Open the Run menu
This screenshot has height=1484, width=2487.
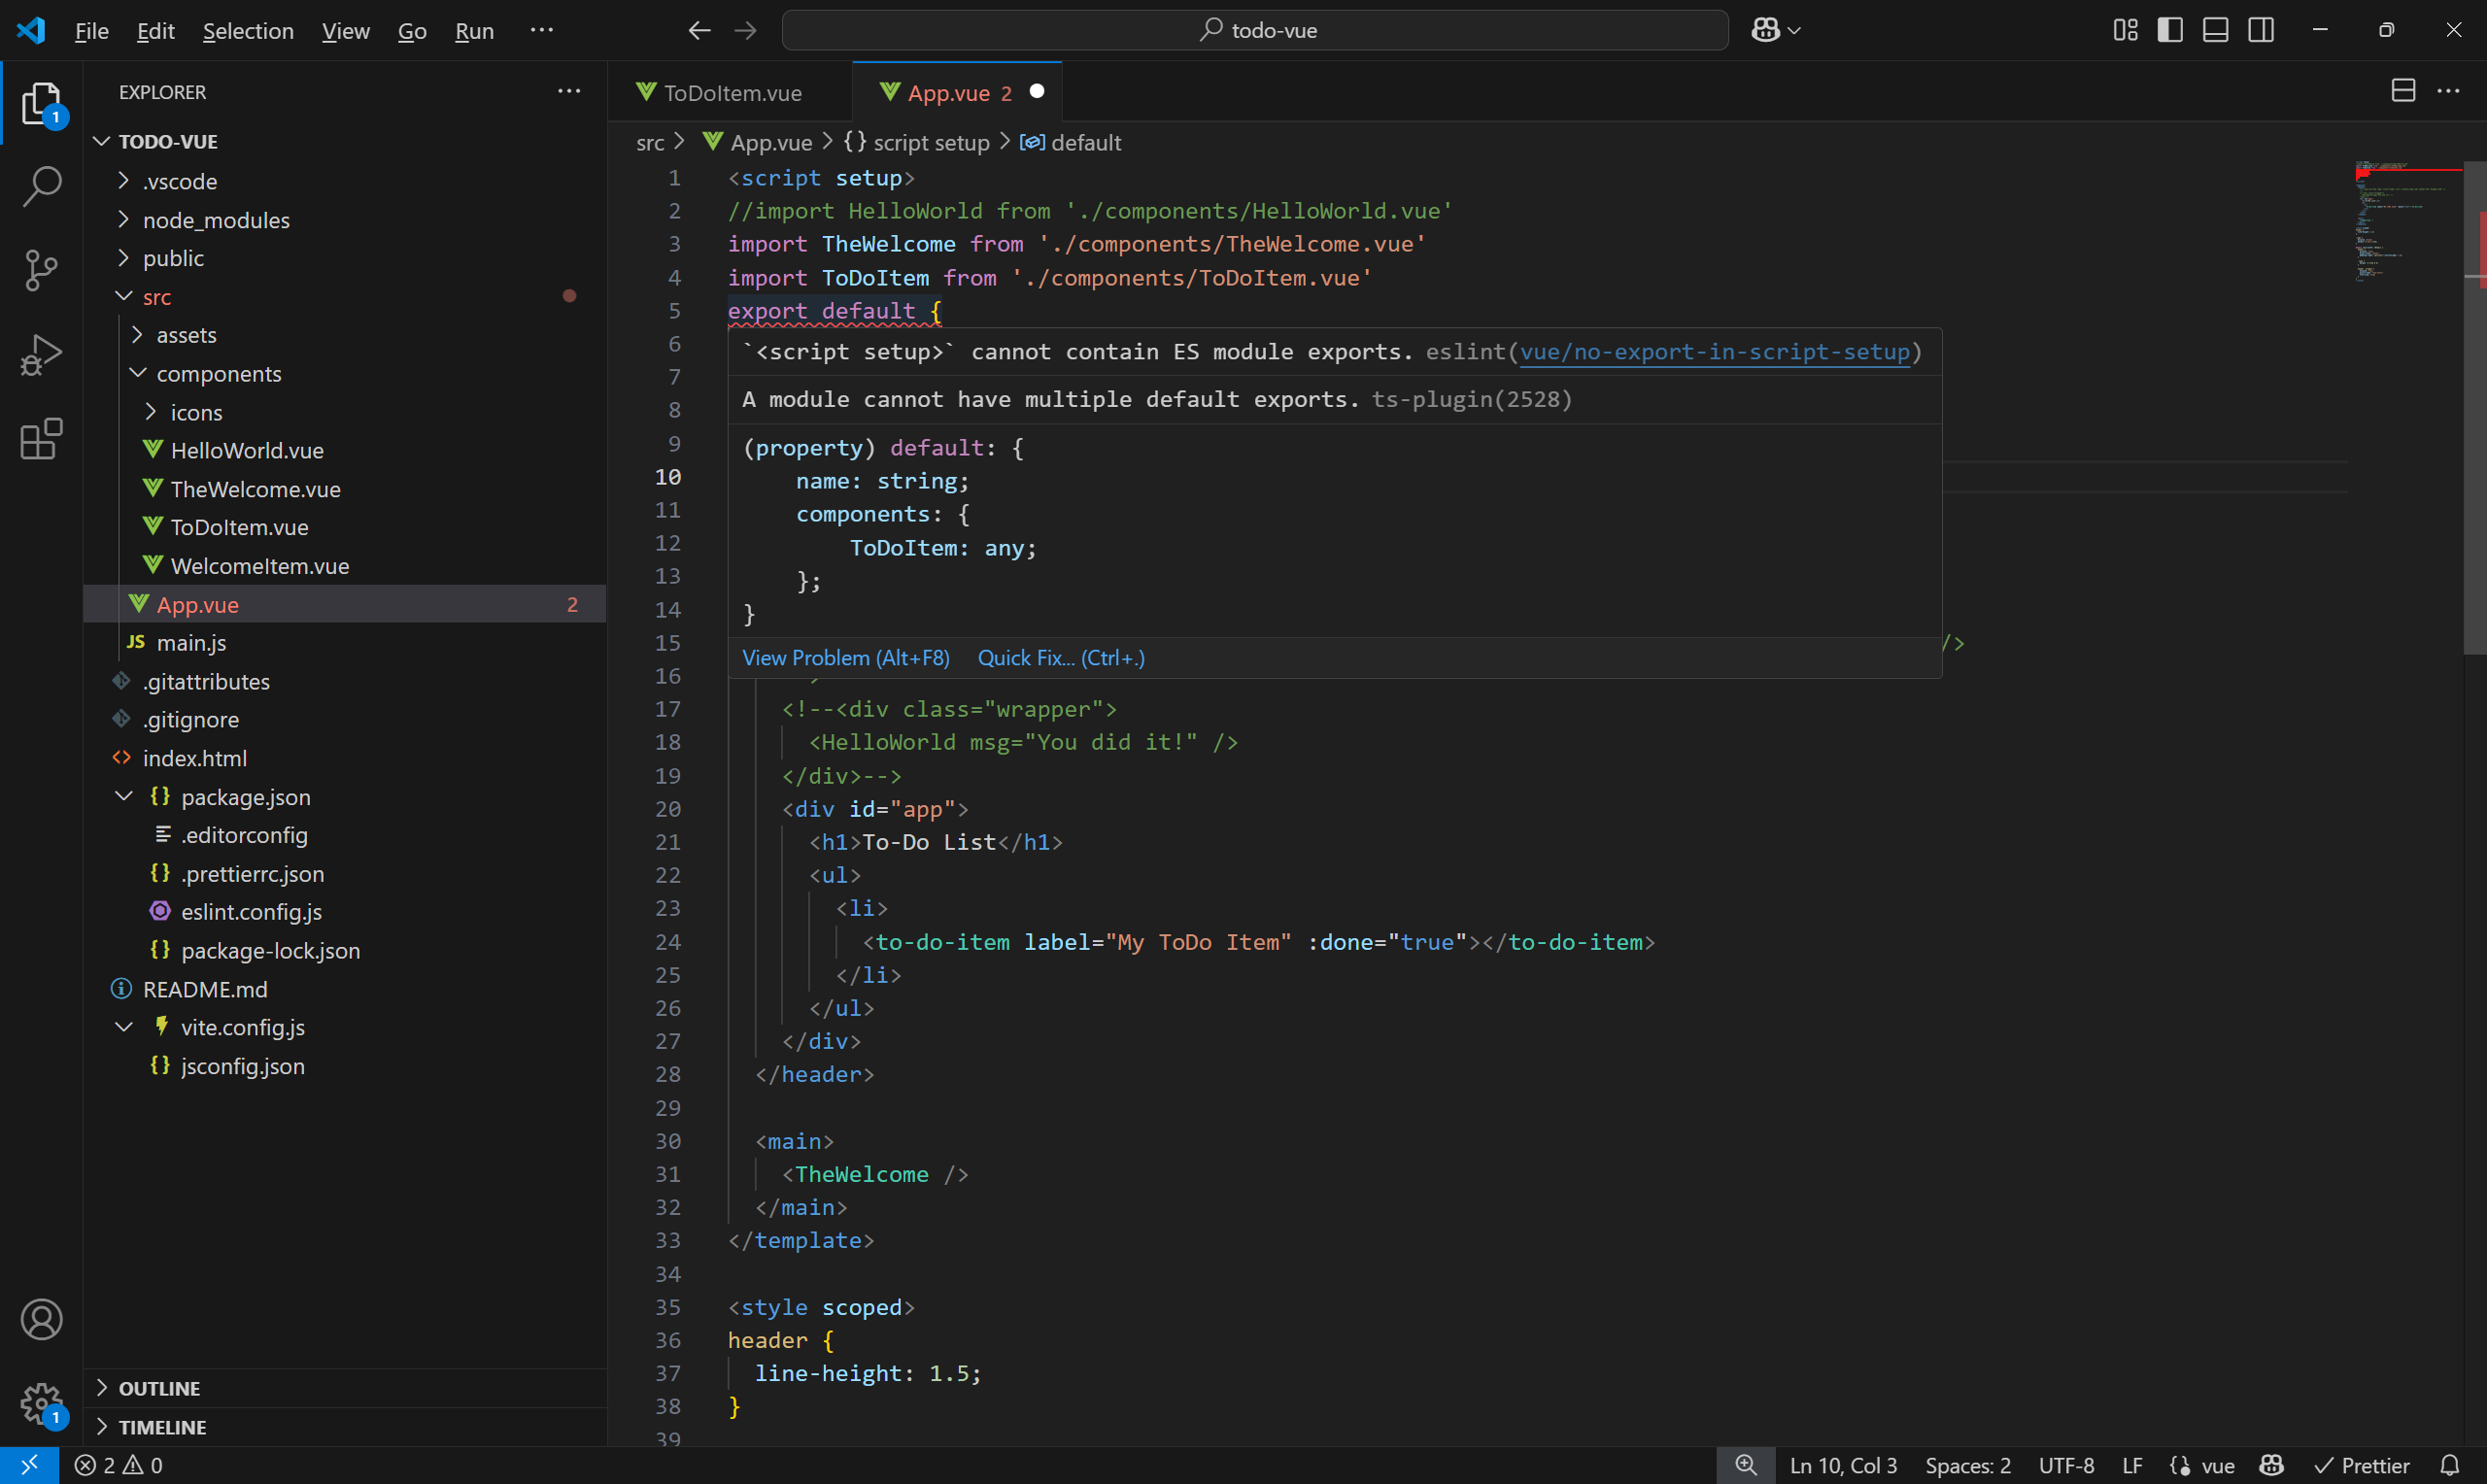[x=473, y=30]
